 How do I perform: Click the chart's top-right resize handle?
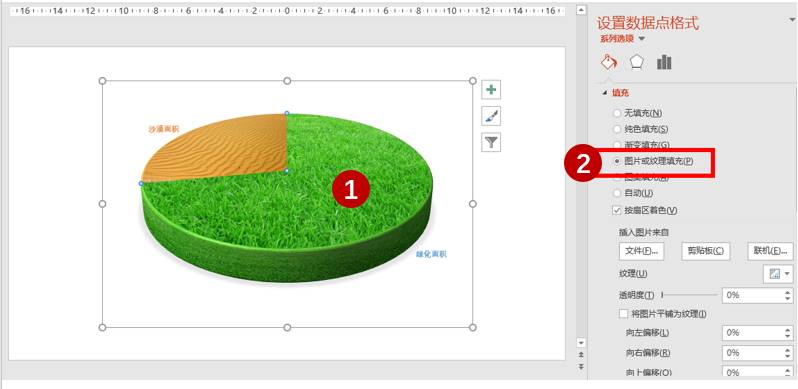coord(473,81)
